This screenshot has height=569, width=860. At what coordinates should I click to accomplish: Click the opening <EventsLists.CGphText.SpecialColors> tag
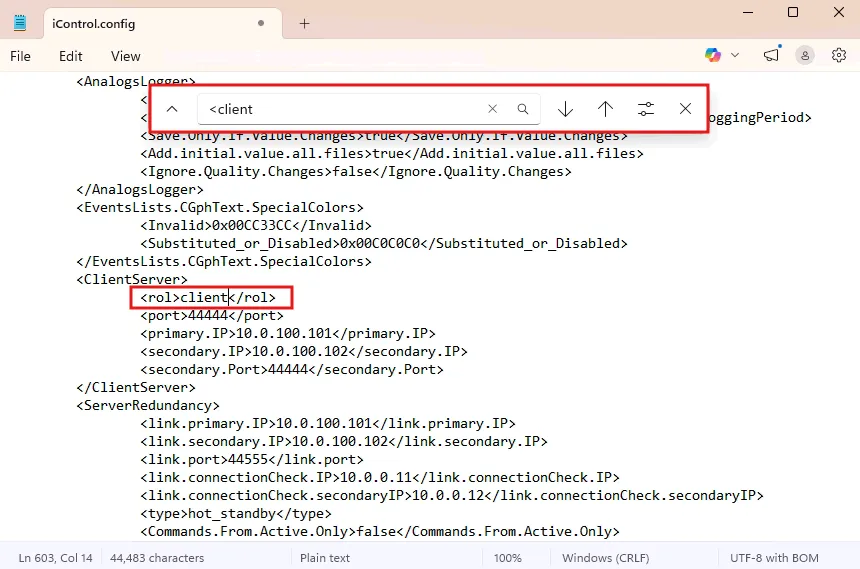tap(219, 207)
